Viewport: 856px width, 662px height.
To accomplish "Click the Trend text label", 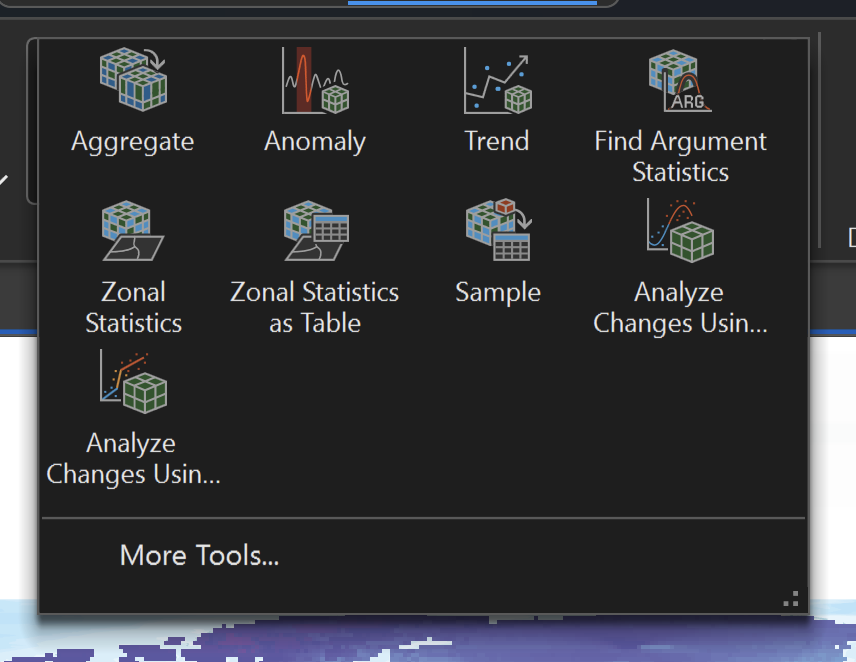I will point(497,142).
